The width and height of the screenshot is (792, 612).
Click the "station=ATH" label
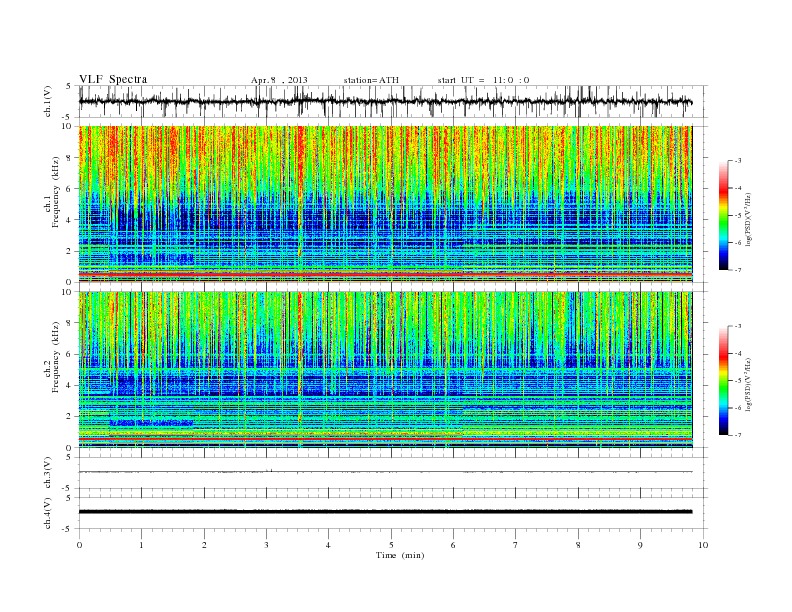[x=371, y=80]
